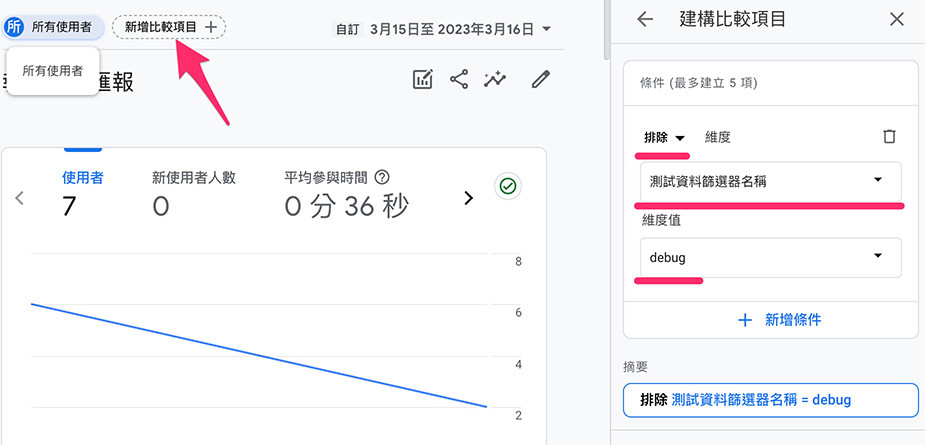The height and width of the screenshot is (445, 925).
Task: Click the blue line in the chart
Action: click(258, 355)
